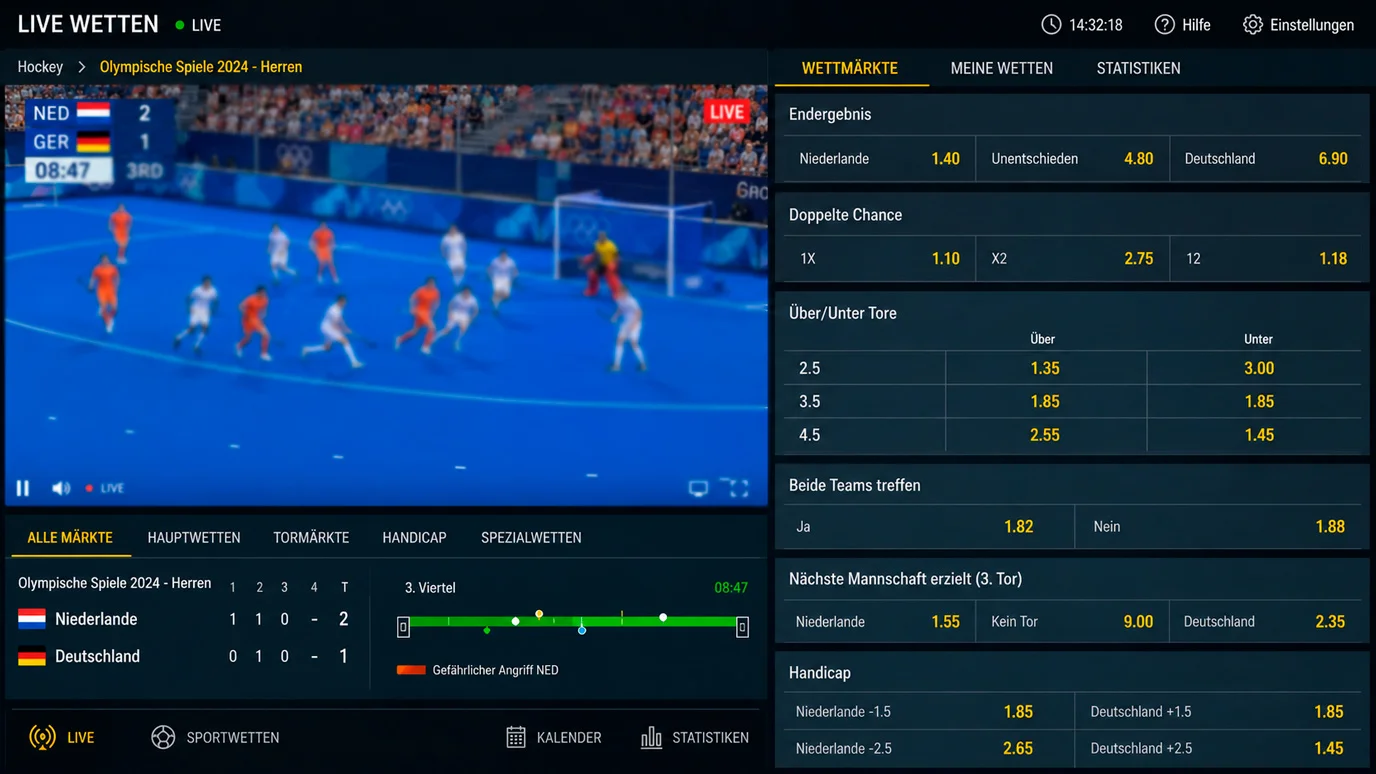Click the Germany flag in scoreboard

32,657
